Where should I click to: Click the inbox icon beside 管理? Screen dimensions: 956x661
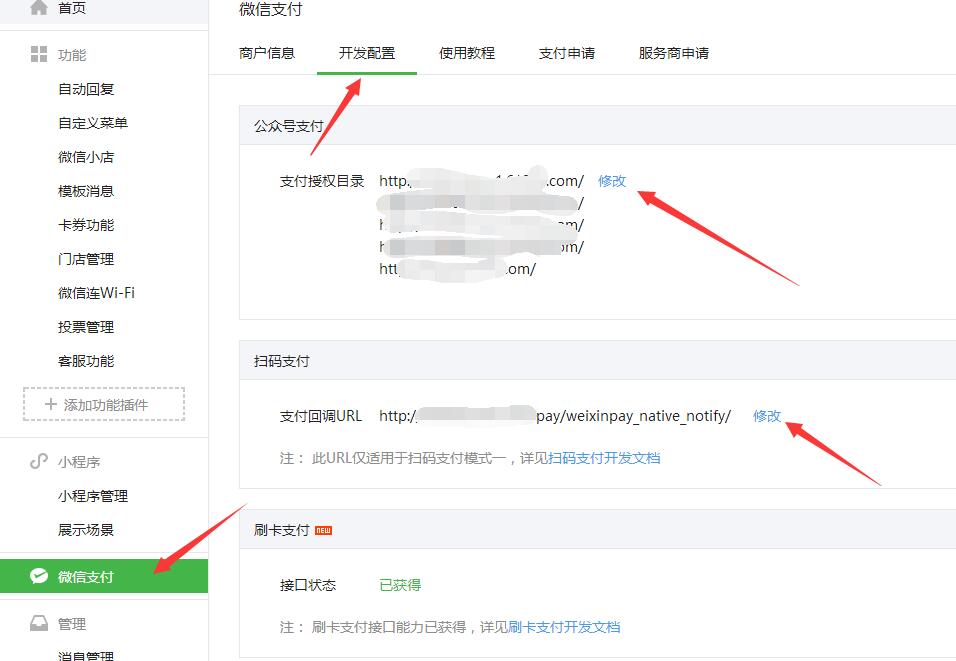39,623
